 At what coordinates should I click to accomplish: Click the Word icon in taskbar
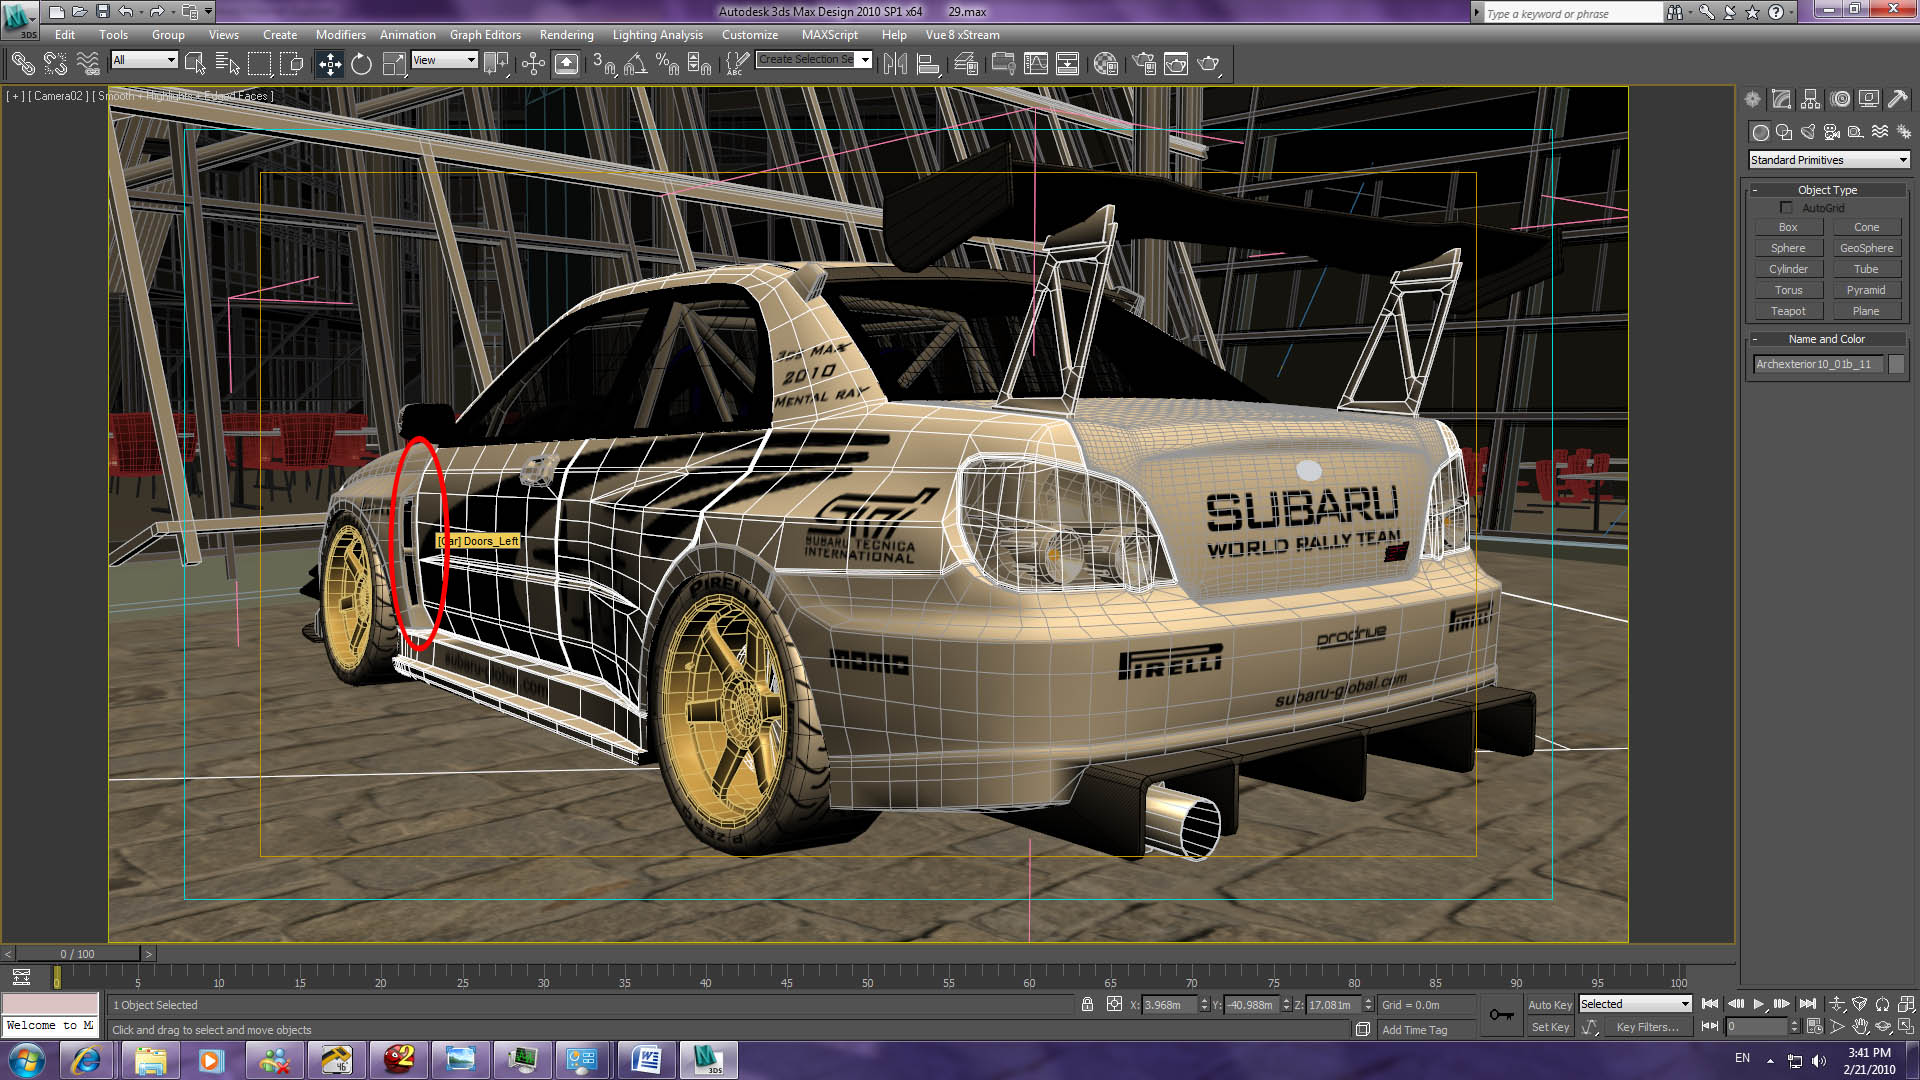pyautogui.click(x=646, y=1060)
